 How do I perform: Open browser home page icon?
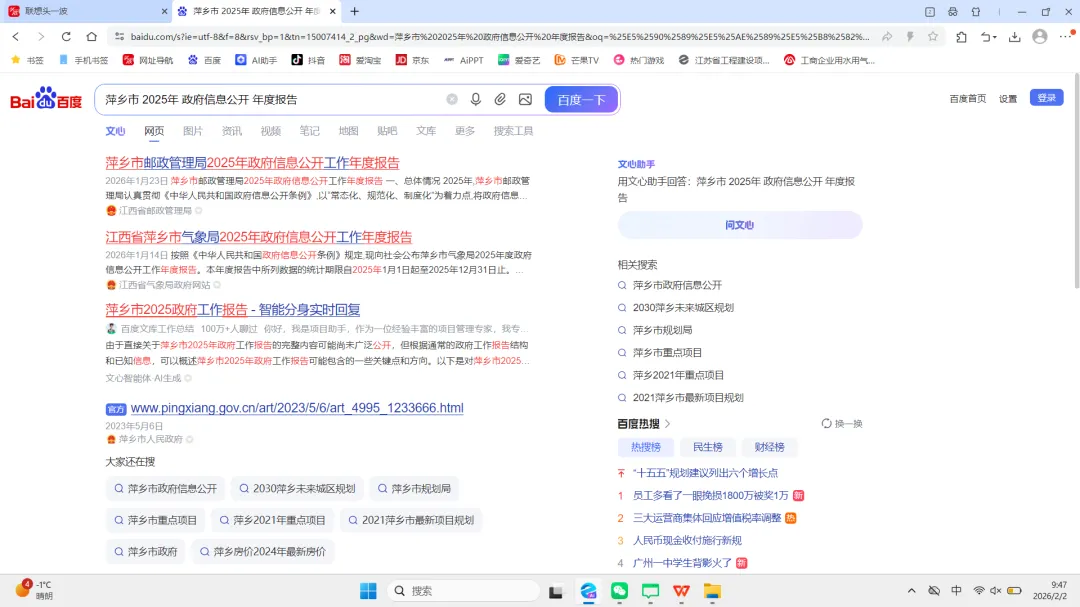click(x=92, y=37)
